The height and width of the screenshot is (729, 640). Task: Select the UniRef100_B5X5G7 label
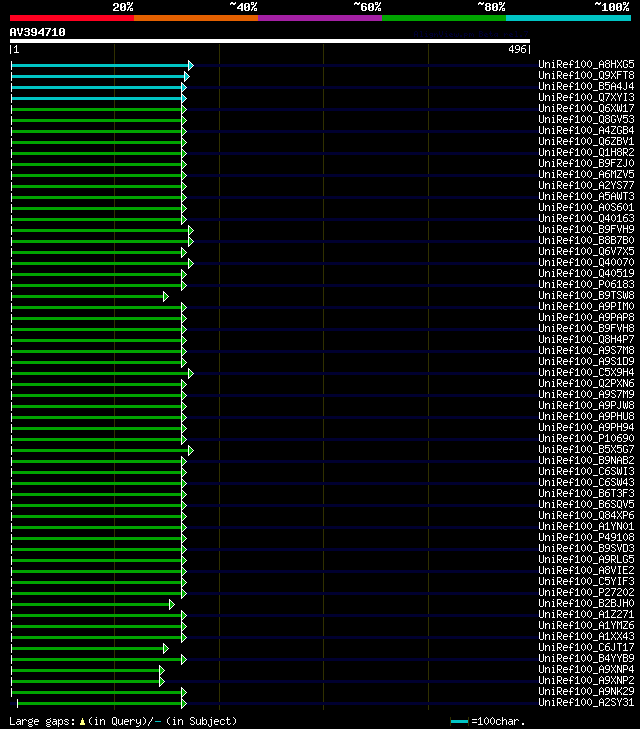click(x=586, y=450)
